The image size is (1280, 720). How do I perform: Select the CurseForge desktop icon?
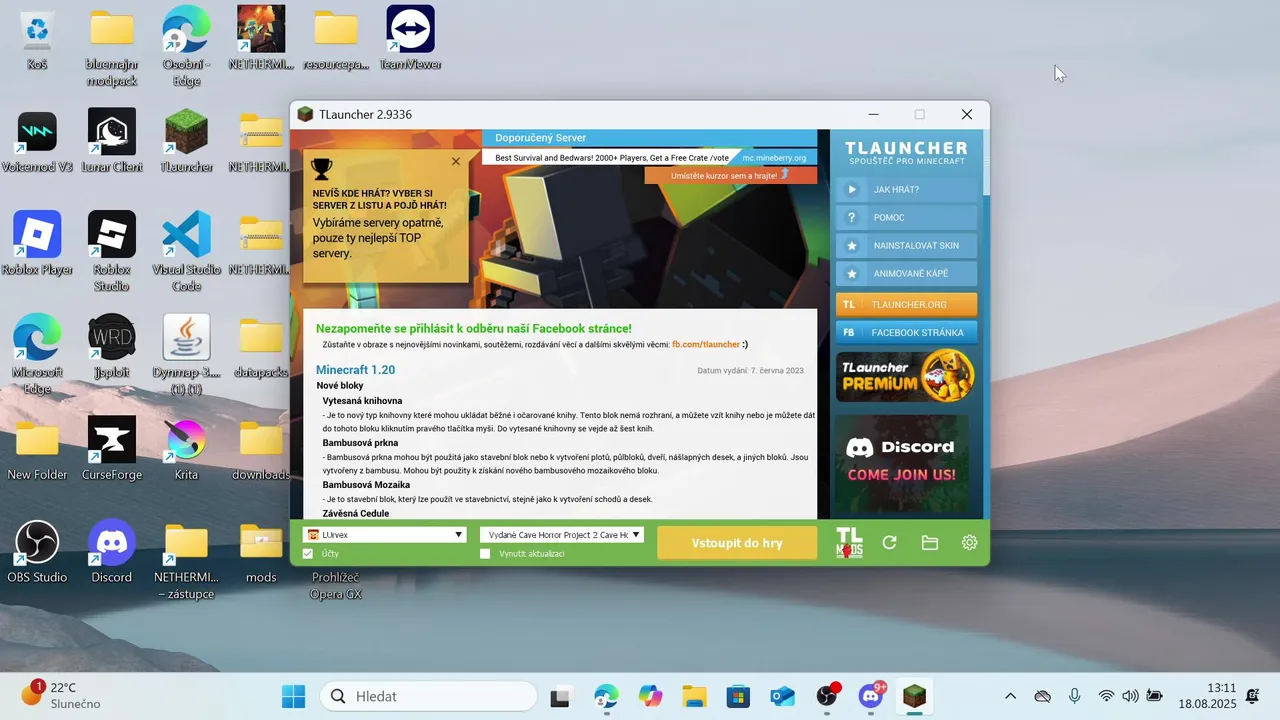[112, 449]
